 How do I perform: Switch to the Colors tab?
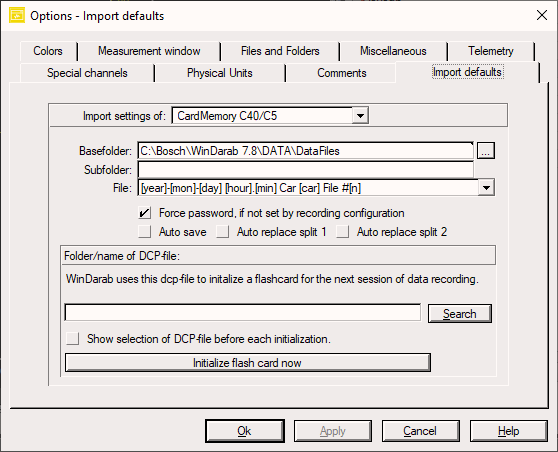coord(48,51)
